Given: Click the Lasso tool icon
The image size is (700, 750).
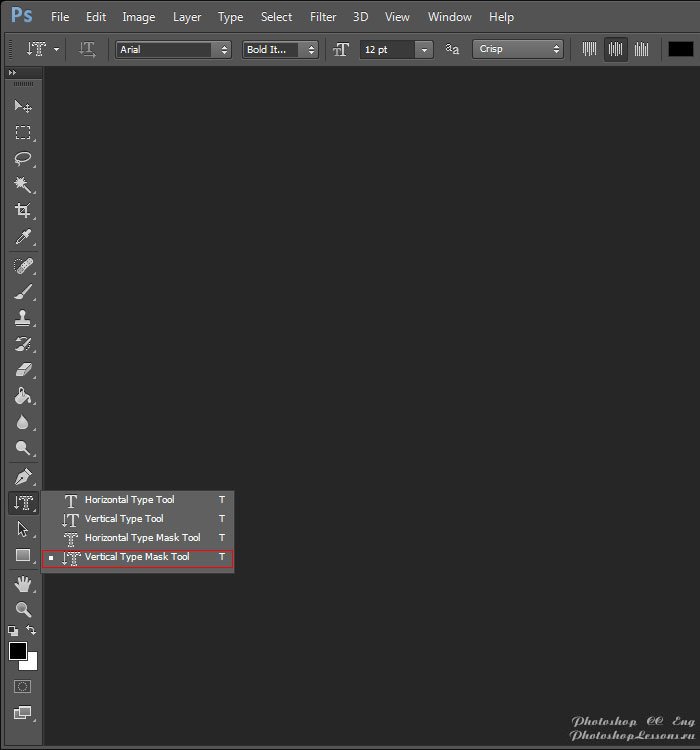Looking at the screenshot, I should pos(22,159).
